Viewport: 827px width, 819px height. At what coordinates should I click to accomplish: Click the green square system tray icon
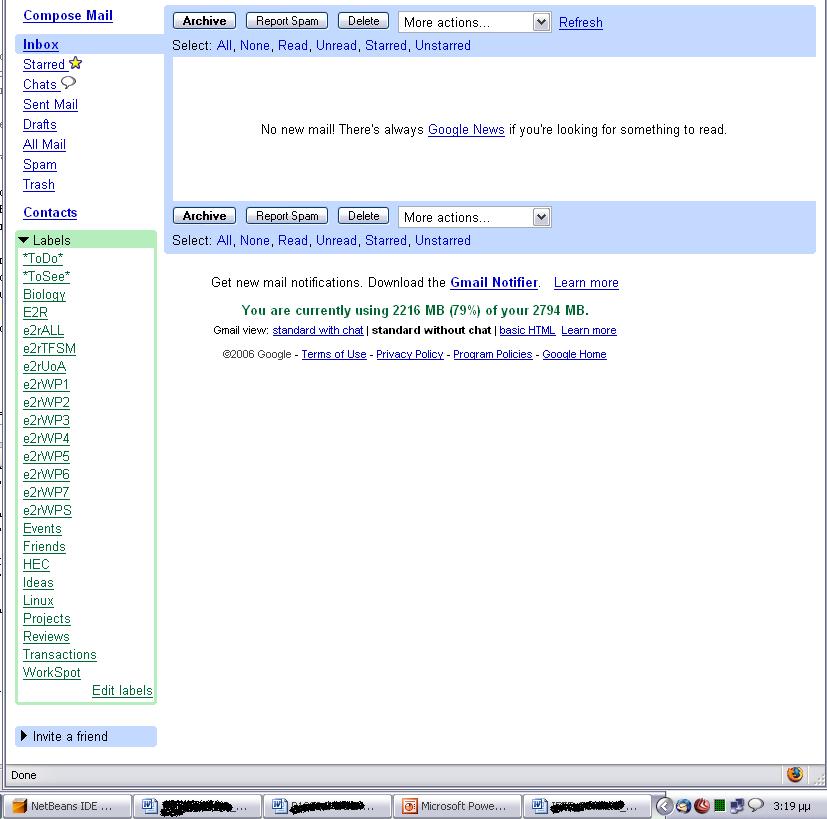720,806
